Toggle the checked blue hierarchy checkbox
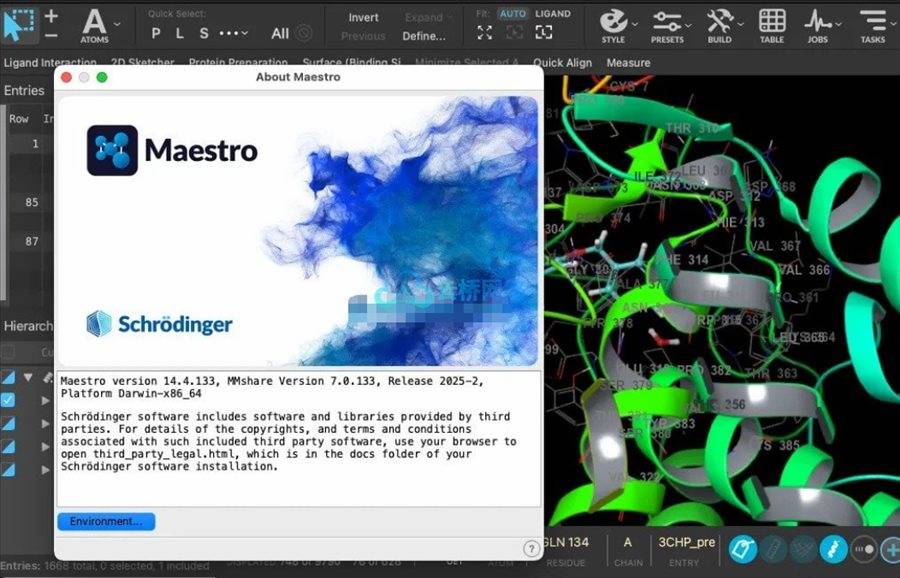The height and width of the screenshot is (578, 900). 7,400
